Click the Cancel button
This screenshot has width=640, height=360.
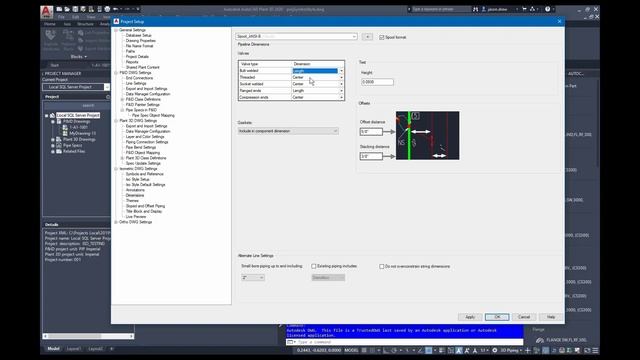pos(524,317)
